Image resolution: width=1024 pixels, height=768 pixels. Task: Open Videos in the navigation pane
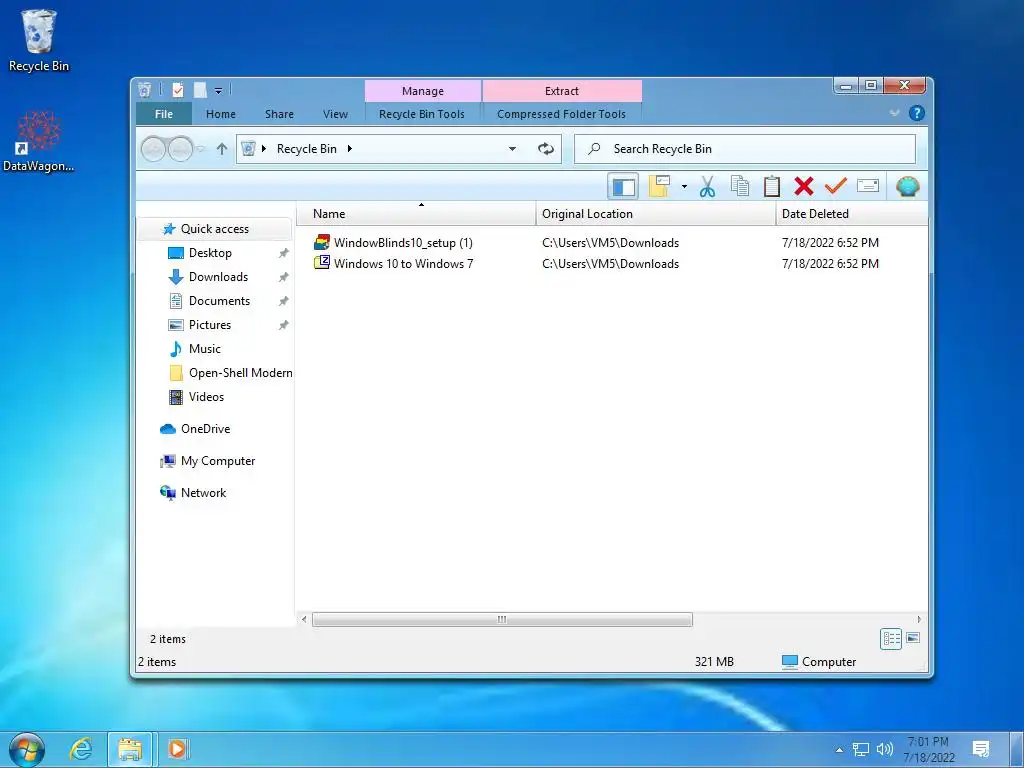(206, 397)
